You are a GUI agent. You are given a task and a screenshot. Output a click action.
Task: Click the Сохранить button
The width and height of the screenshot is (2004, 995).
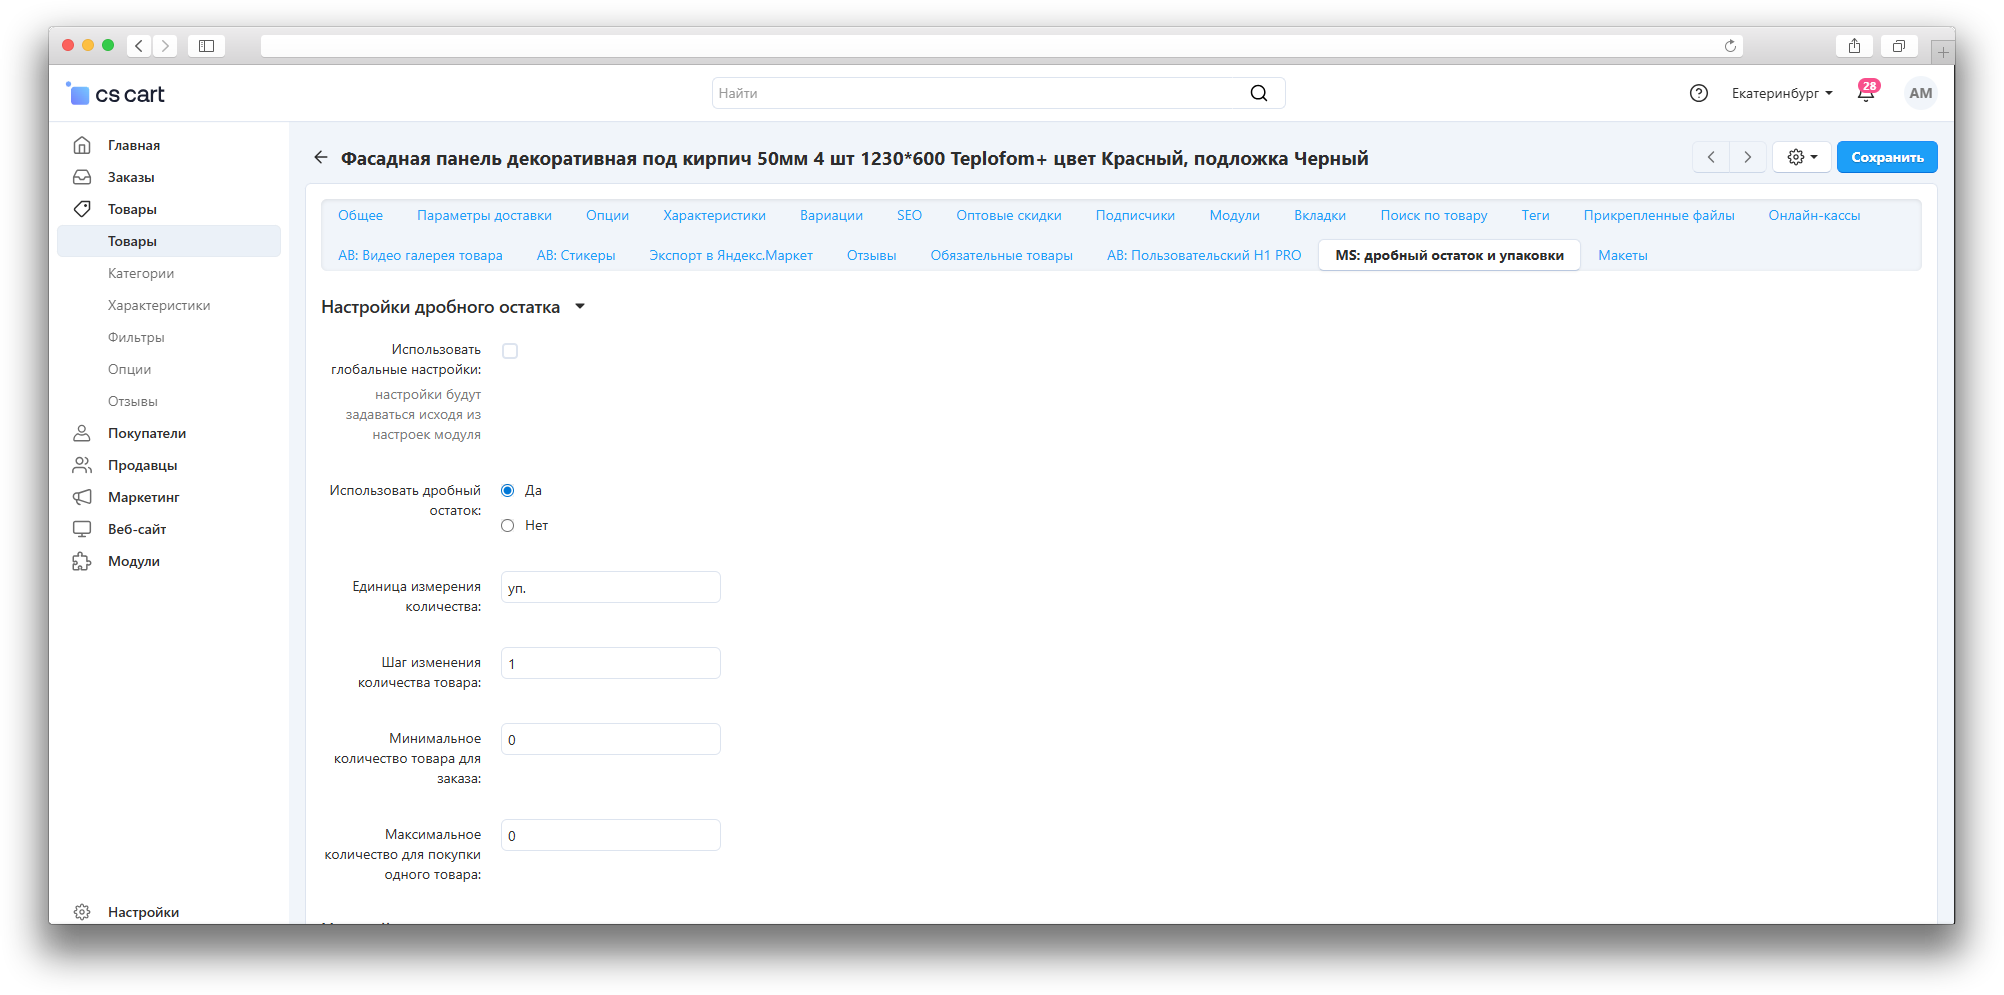pyautogui.click(x=1887, y=157)
